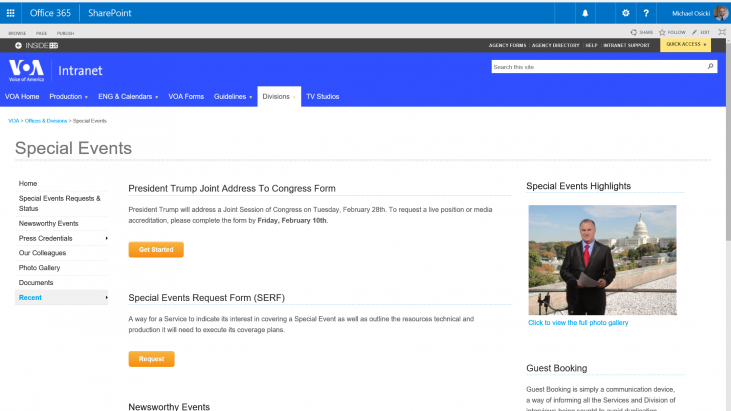Expand Press Credentials submenu arrow

click(106, 238)
